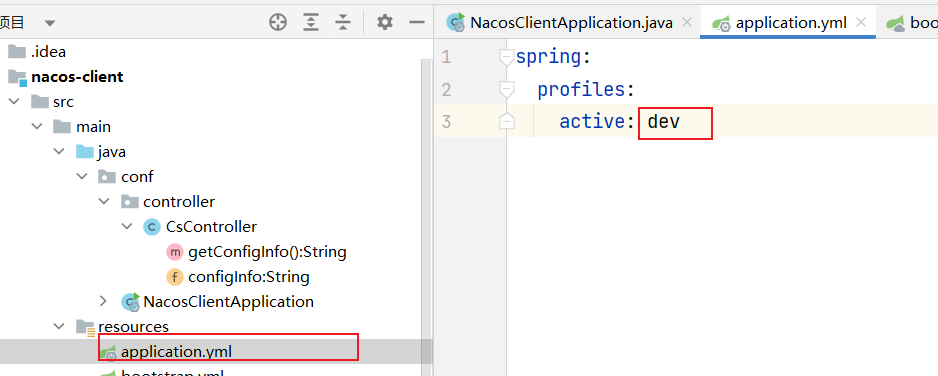Click the NacosClientApplication class icon
Screen dimensions: 938x376
[x=130, y=301]
